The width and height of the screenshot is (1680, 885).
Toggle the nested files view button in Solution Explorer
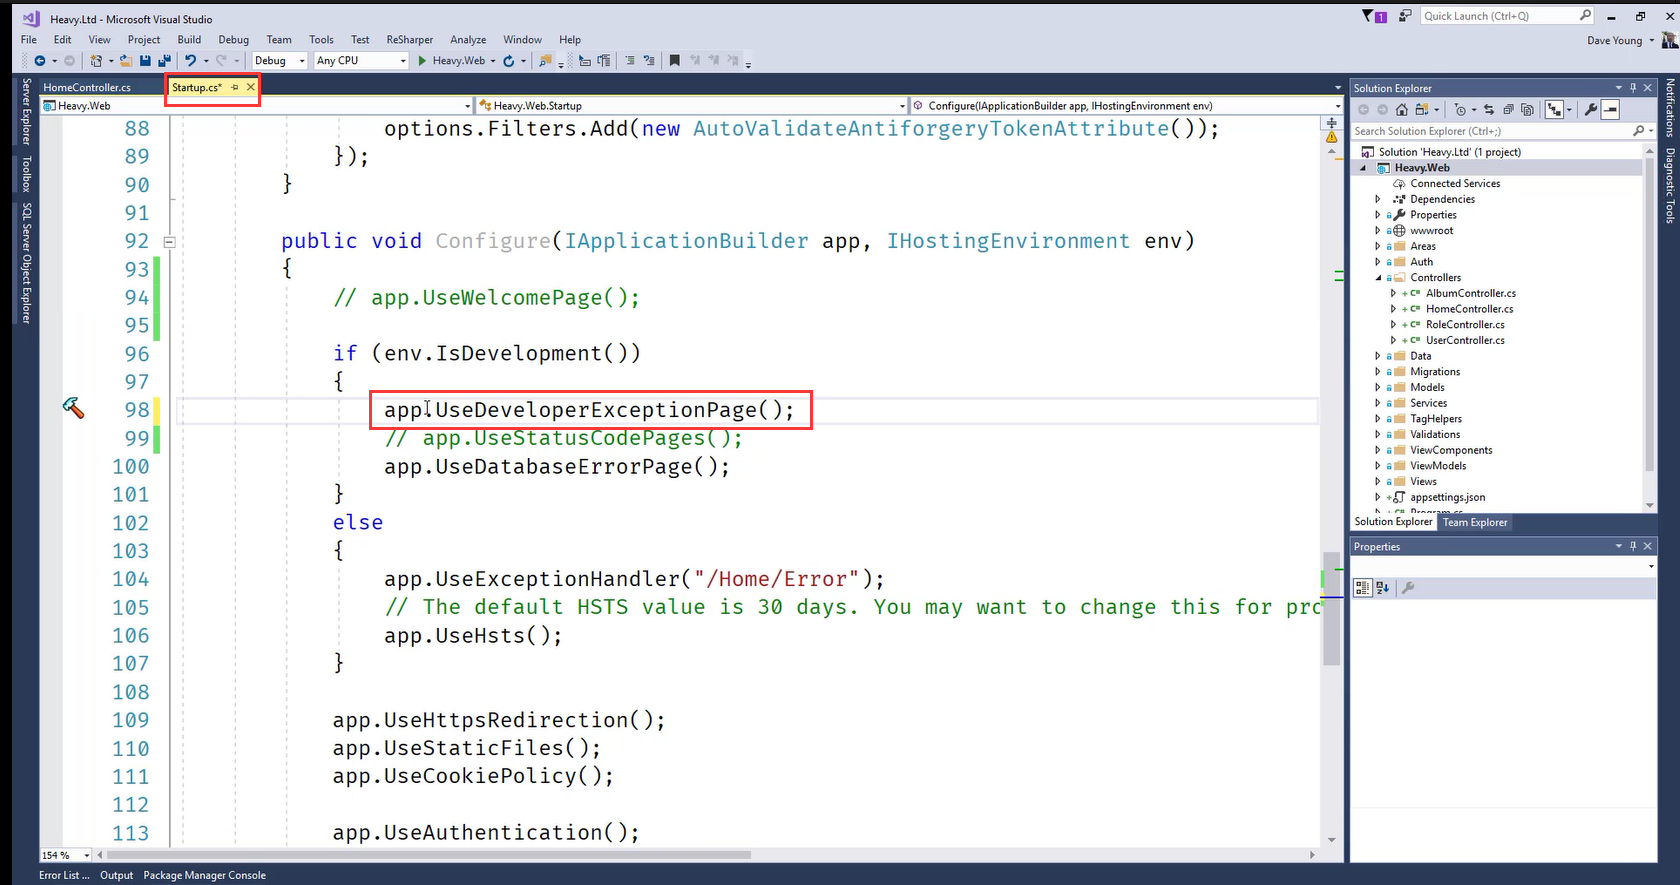pos(1554,110)
